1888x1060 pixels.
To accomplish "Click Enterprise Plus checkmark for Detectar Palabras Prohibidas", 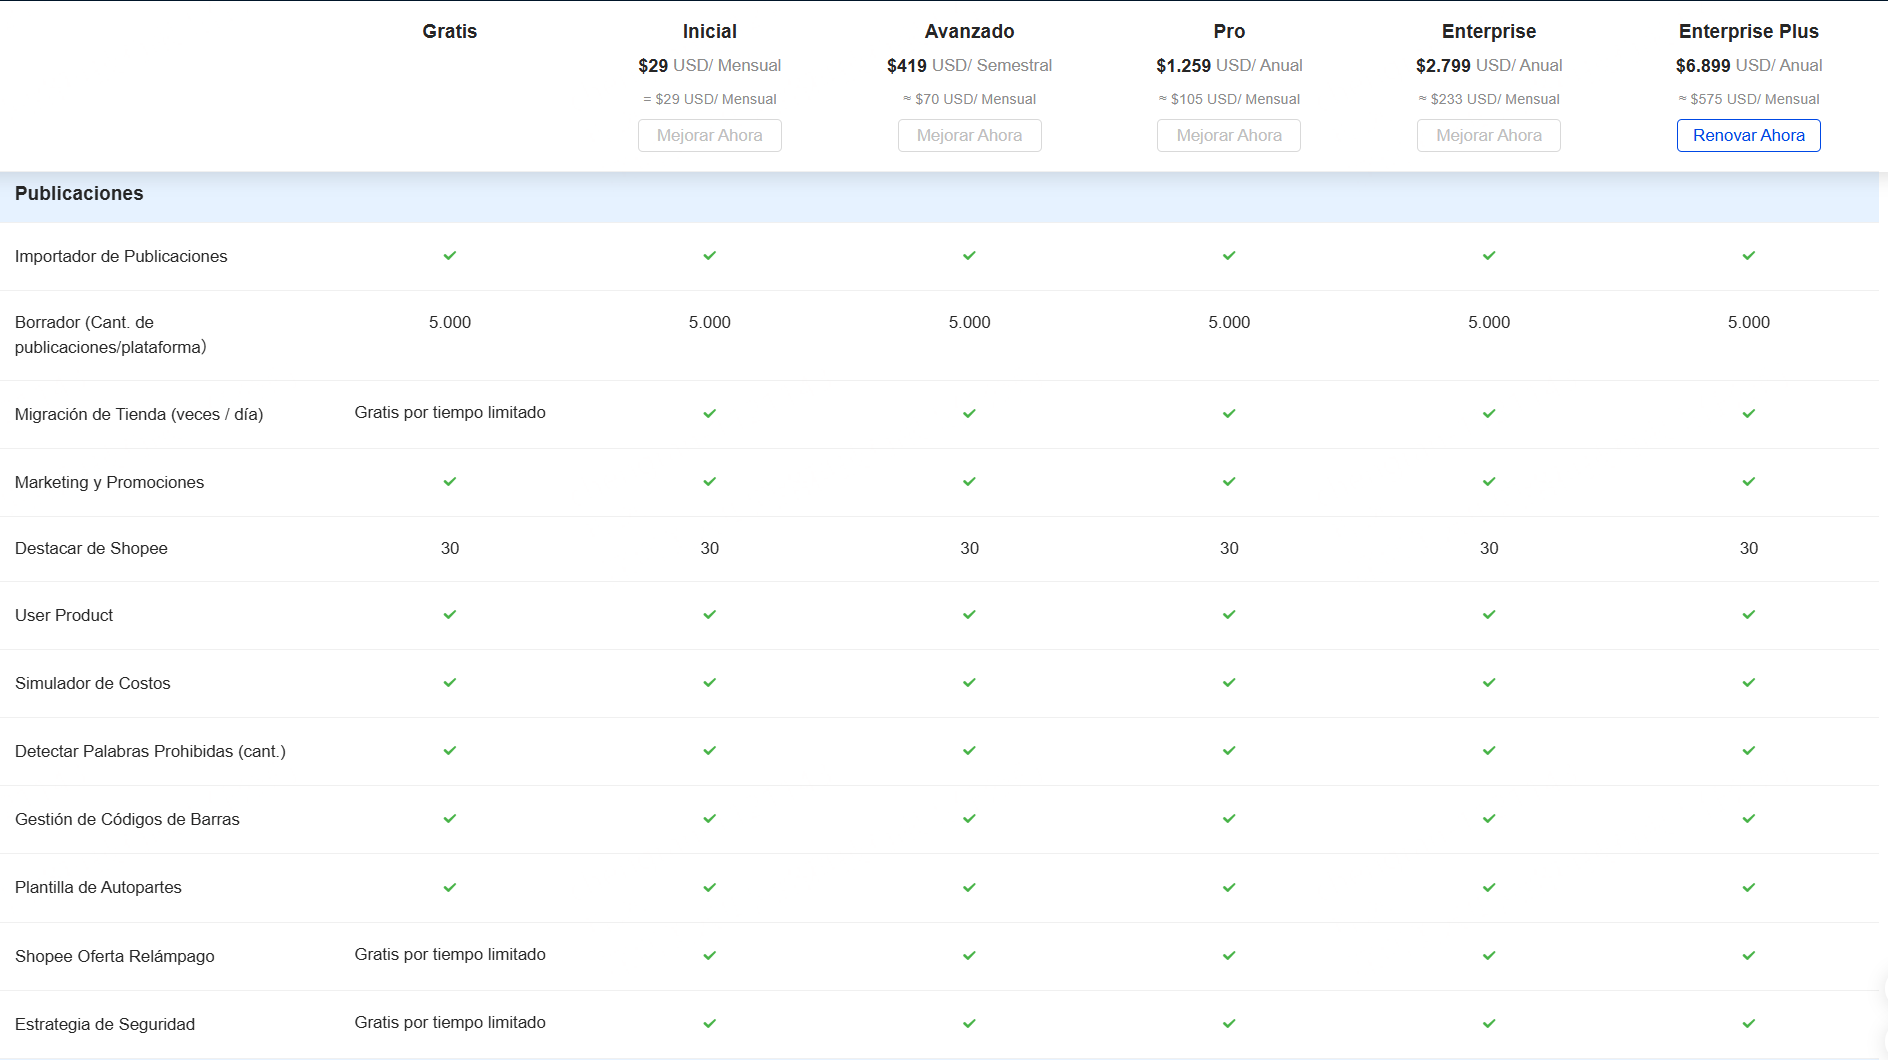I will pos(1748,751).
